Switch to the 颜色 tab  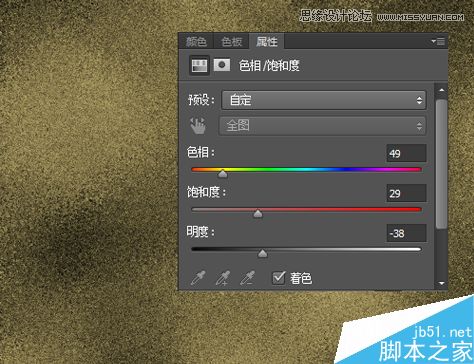pos(196,41)
